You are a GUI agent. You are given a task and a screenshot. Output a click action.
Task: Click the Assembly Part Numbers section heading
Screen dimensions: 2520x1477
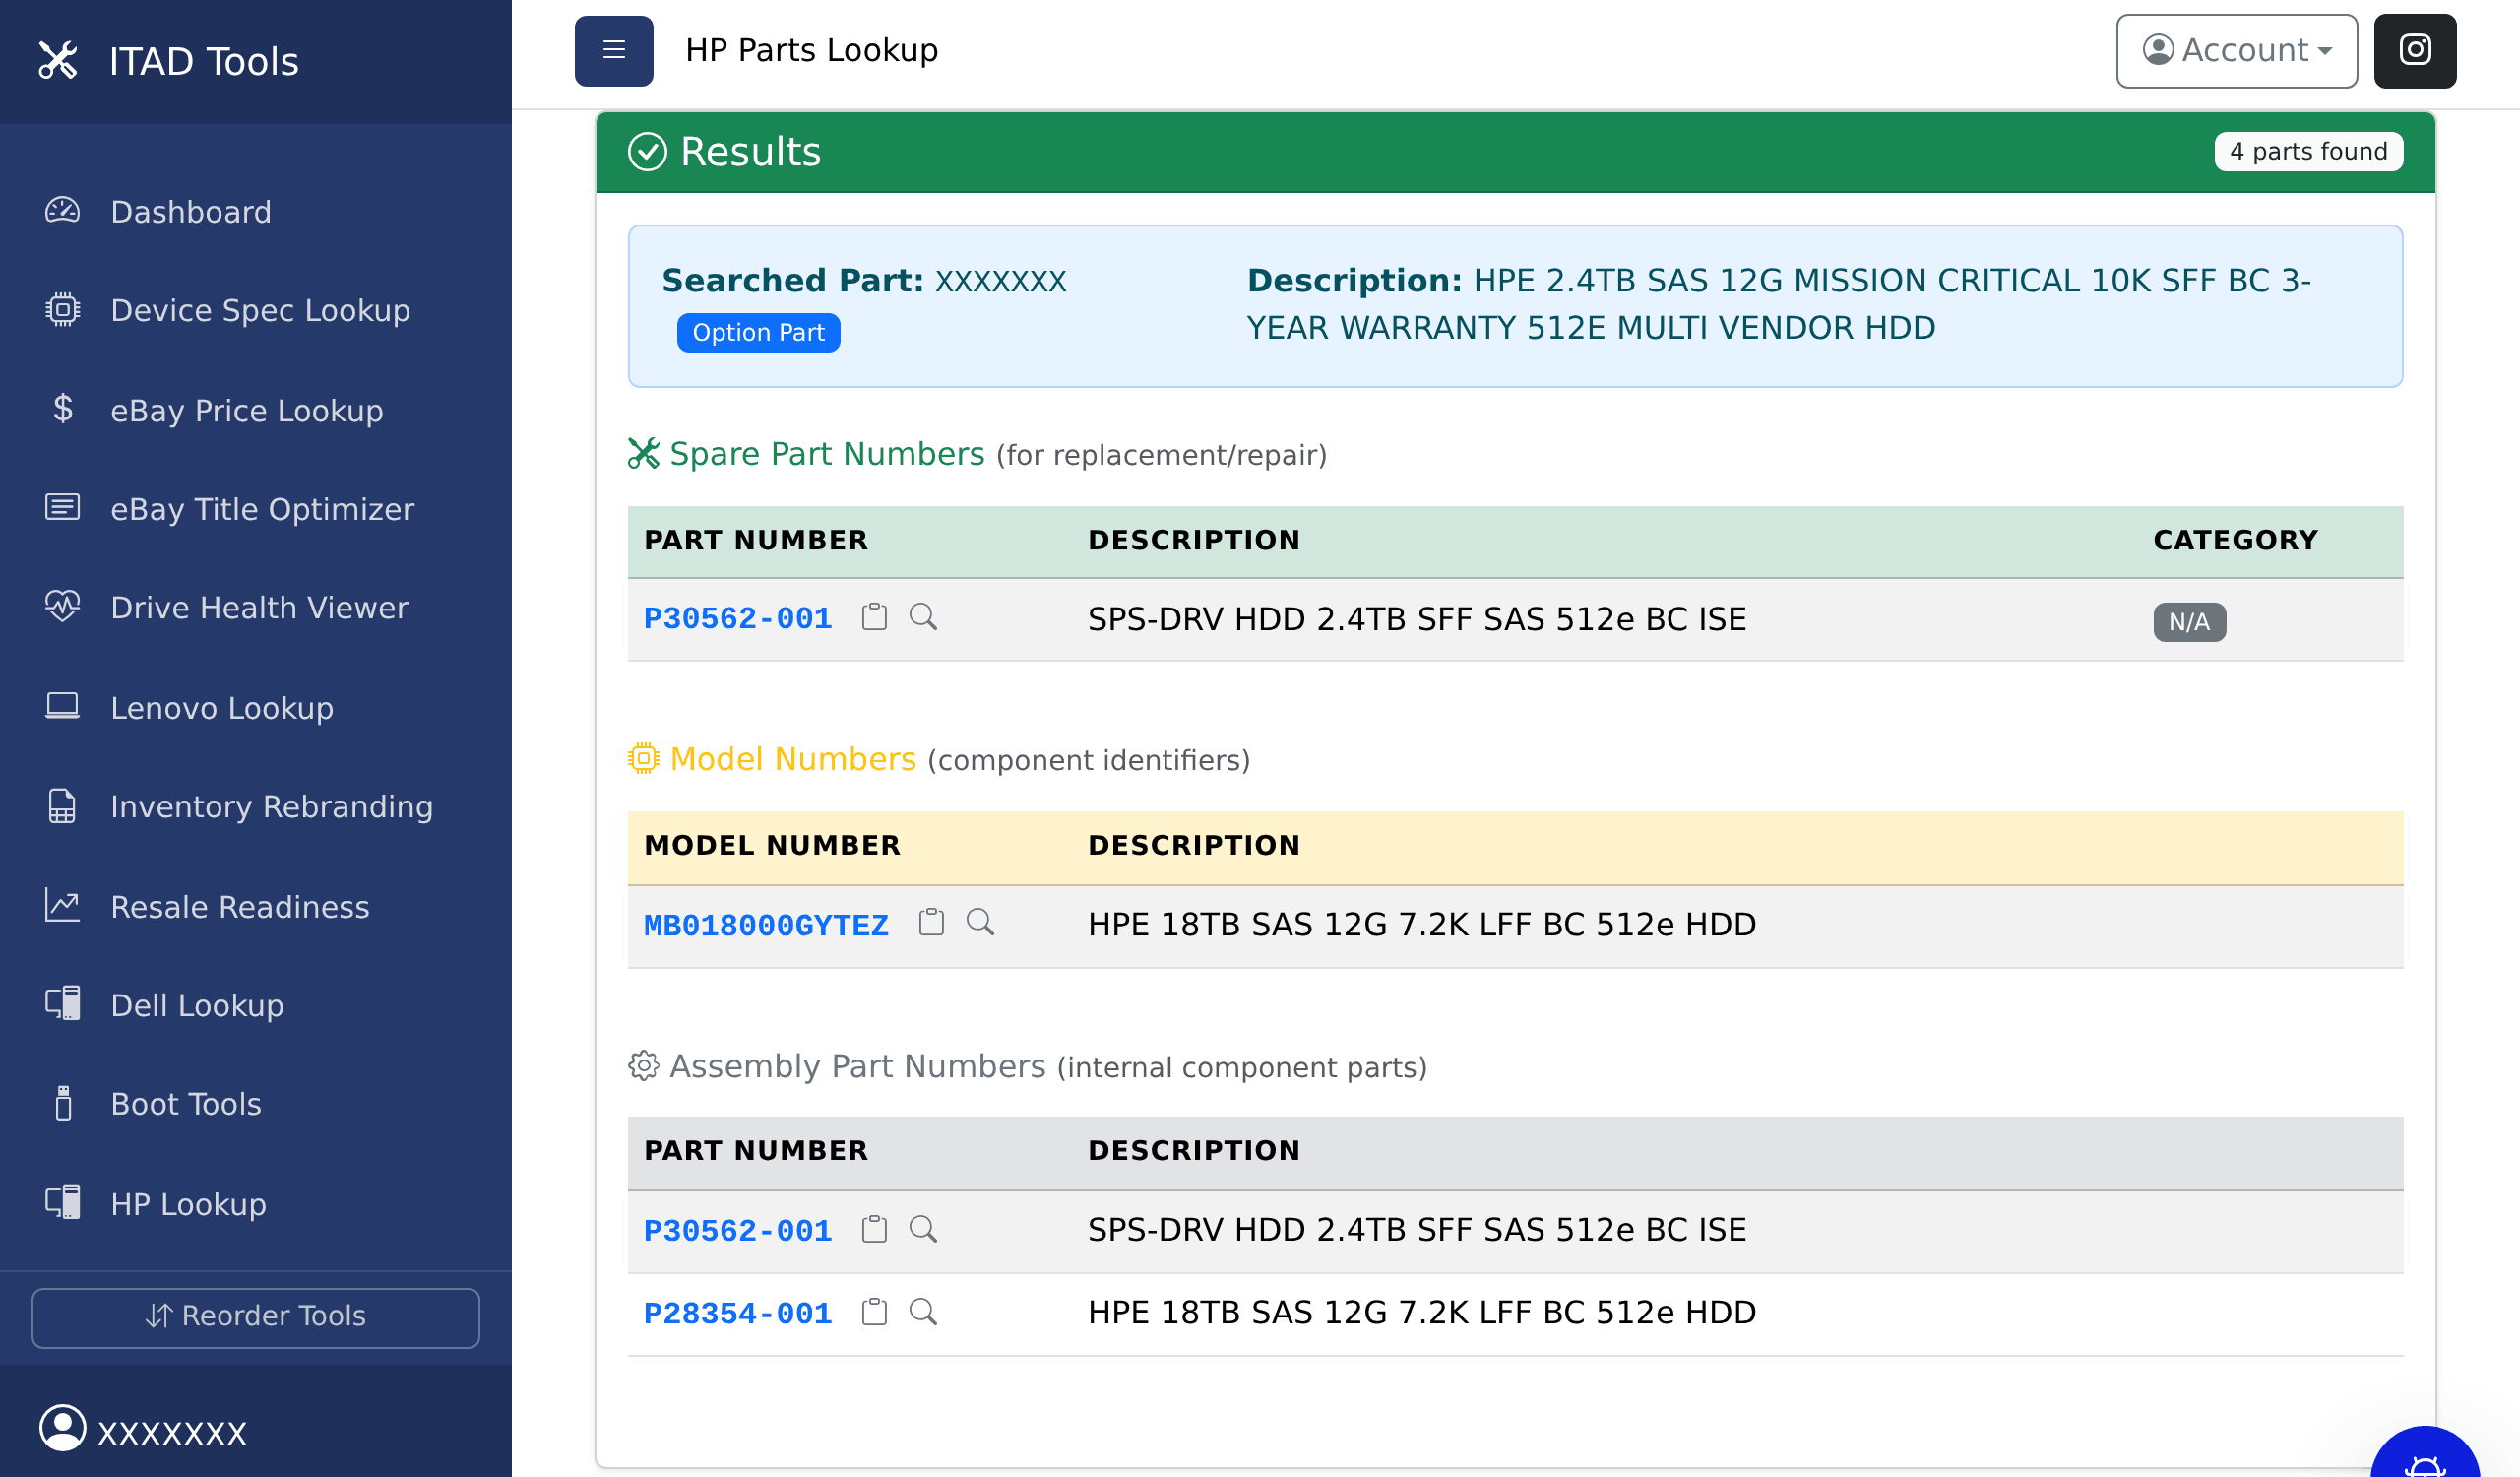pyautogui.click(x=858, y=1066)
